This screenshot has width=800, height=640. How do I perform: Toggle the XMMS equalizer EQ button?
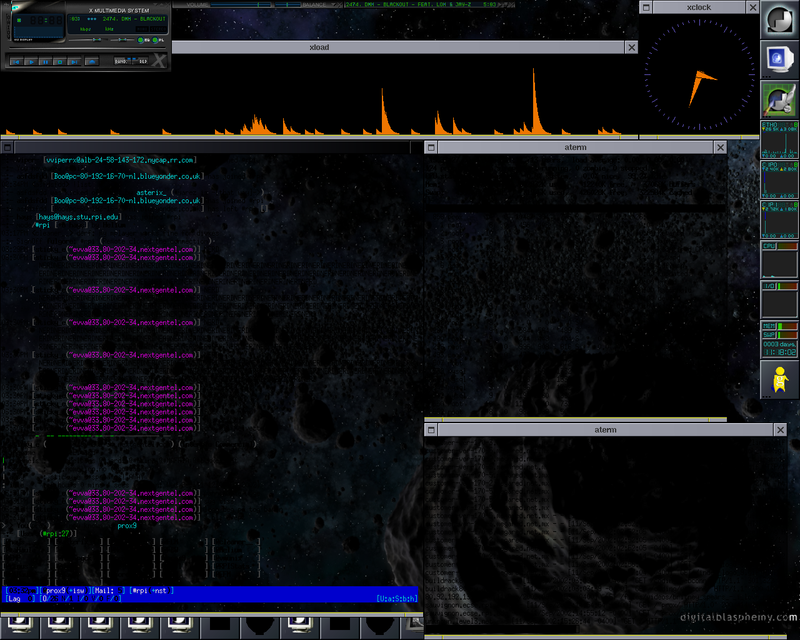[x=144, y=40]
